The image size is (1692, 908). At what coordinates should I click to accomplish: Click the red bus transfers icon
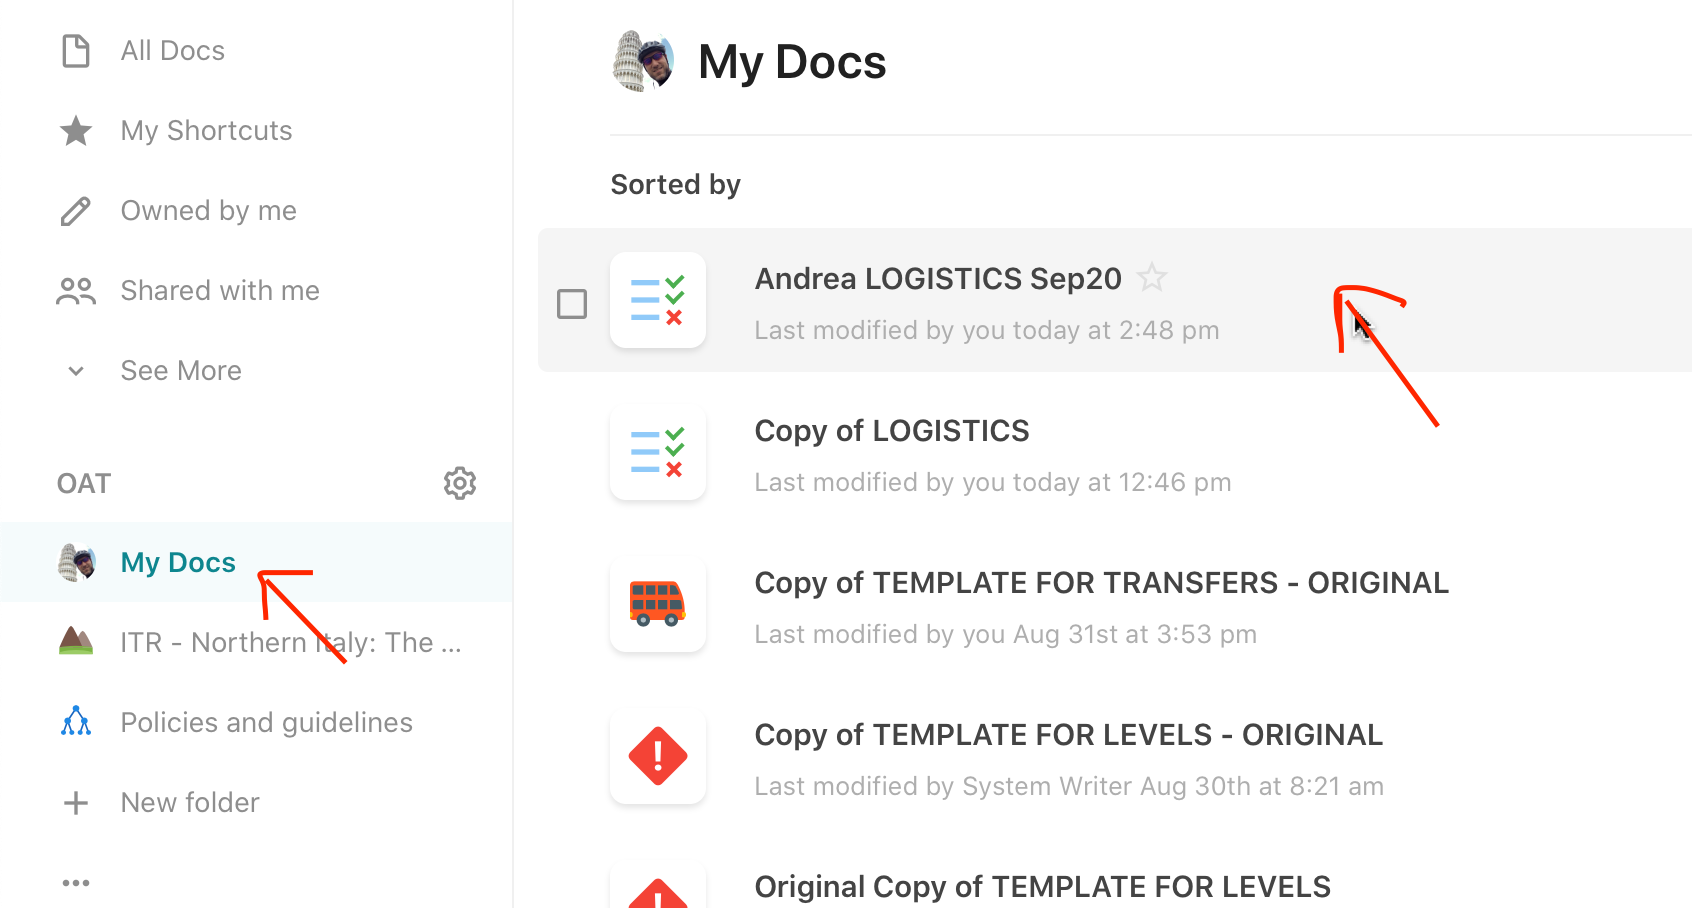658,604
